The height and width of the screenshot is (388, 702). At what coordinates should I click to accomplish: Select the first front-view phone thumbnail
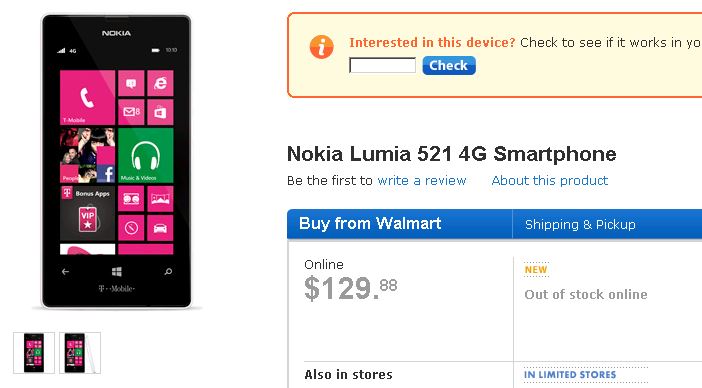(x=34, y=353)
